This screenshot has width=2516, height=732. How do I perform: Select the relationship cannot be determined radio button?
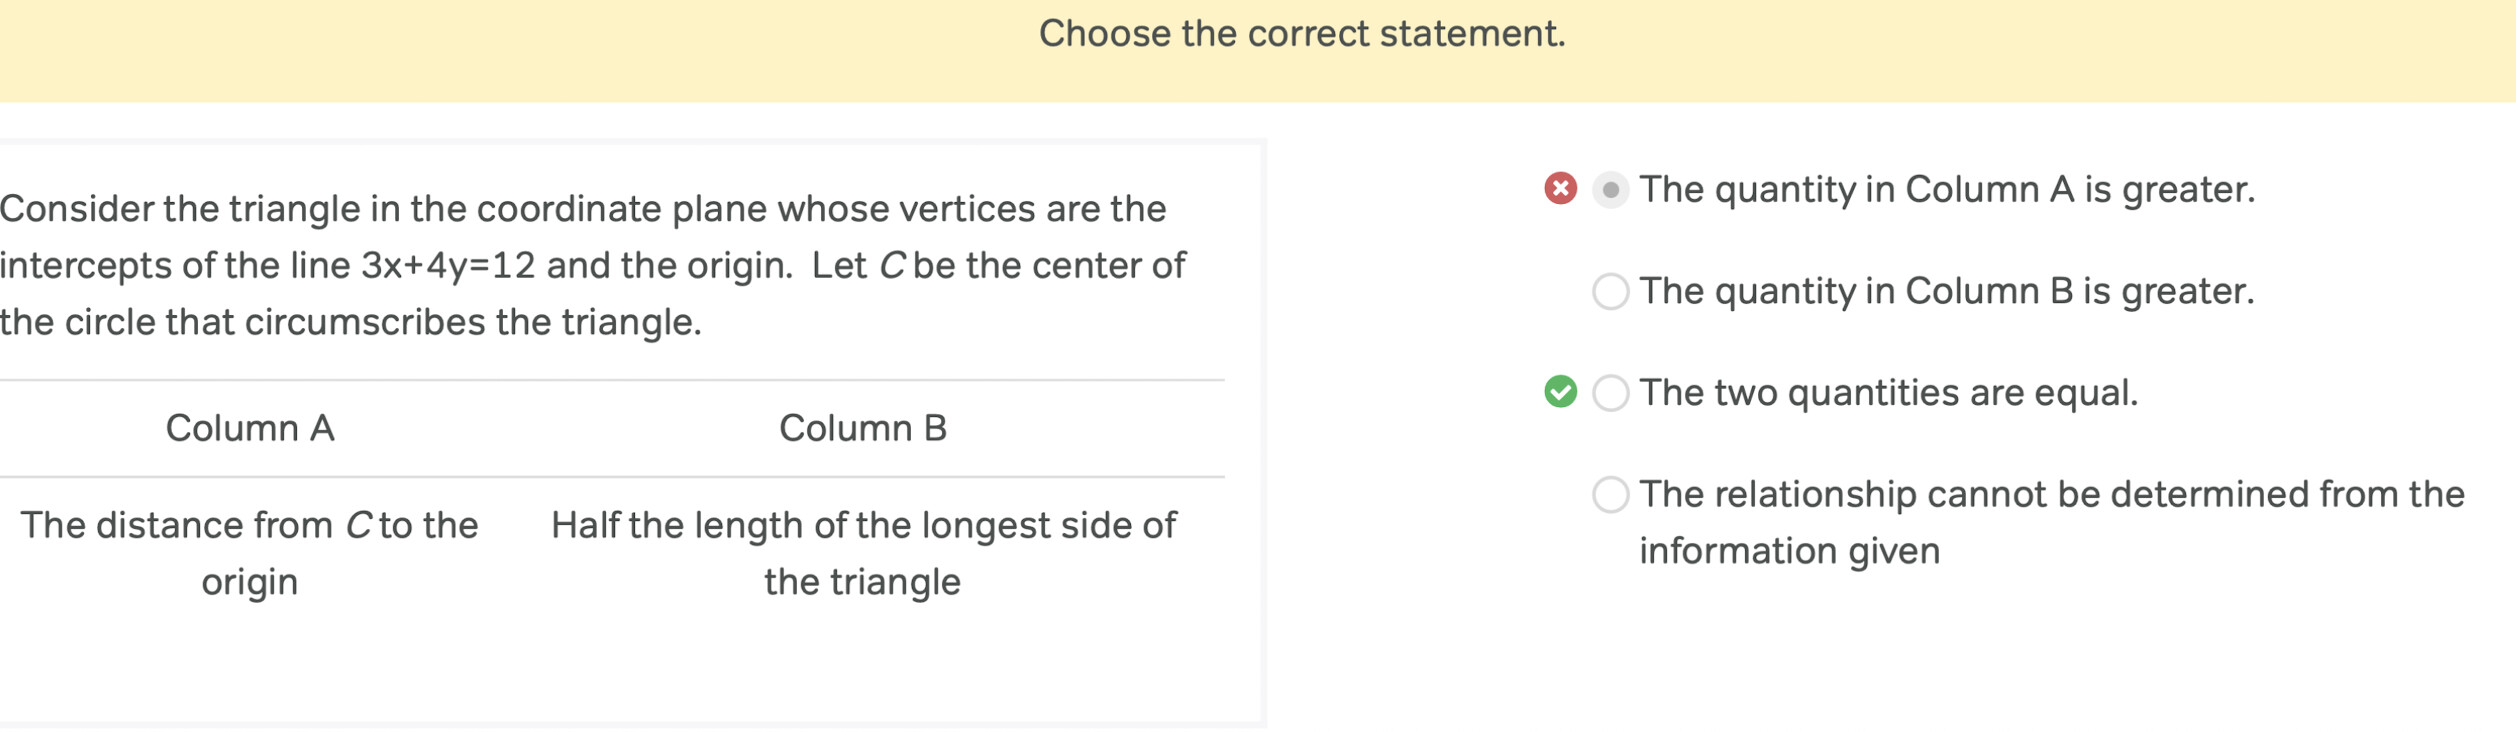(1610, 494)
